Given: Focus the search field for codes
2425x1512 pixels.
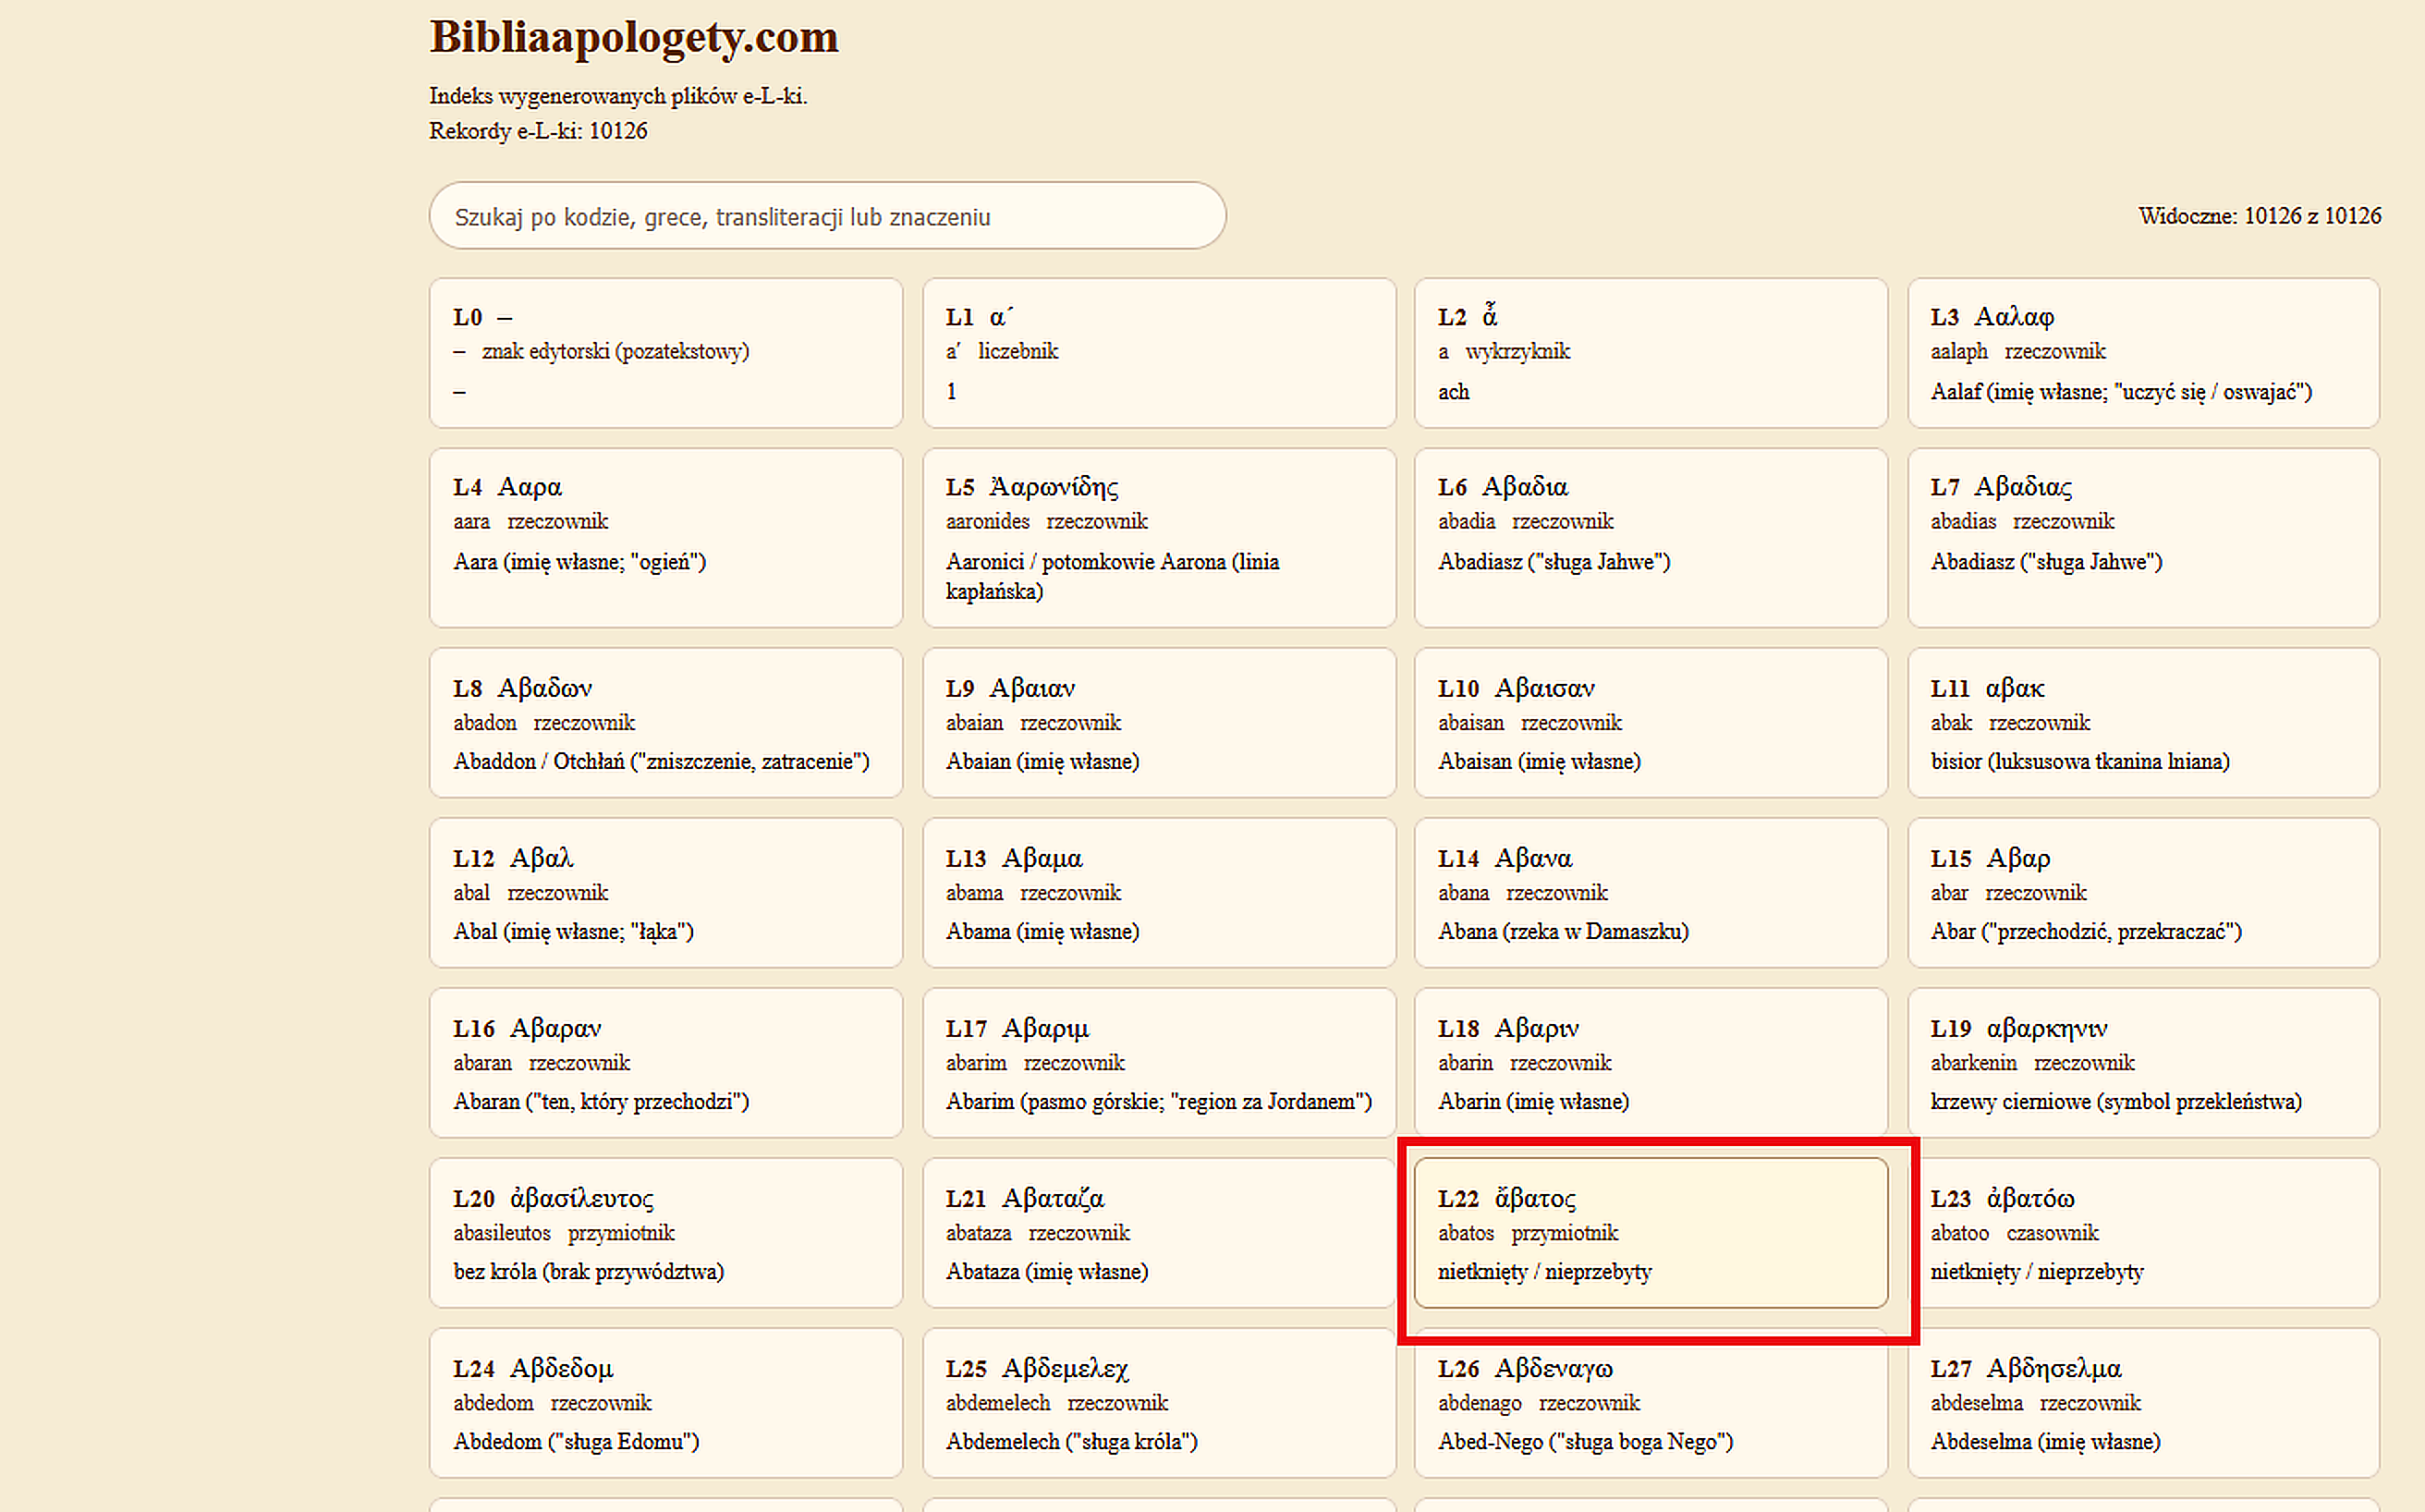Looking at the screenshot, I should click(826, 216).
